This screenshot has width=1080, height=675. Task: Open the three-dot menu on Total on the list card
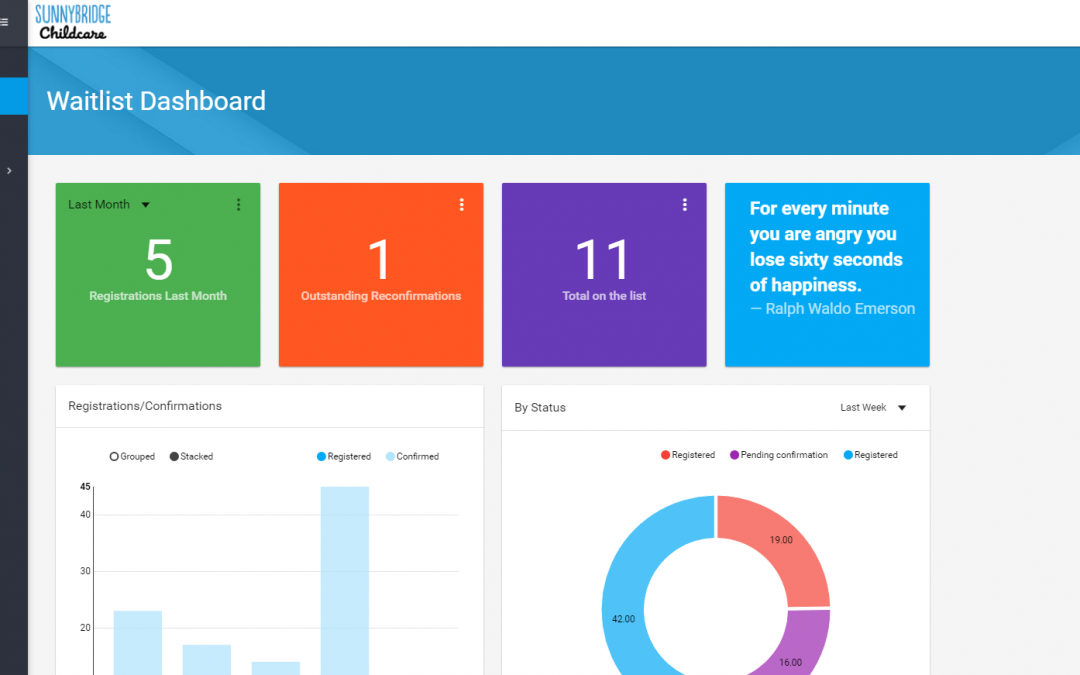685,205
